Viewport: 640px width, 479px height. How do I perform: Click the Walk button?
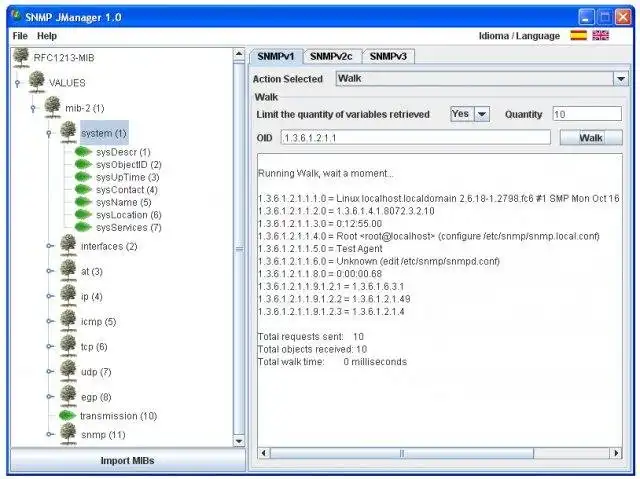coord(591,138)
